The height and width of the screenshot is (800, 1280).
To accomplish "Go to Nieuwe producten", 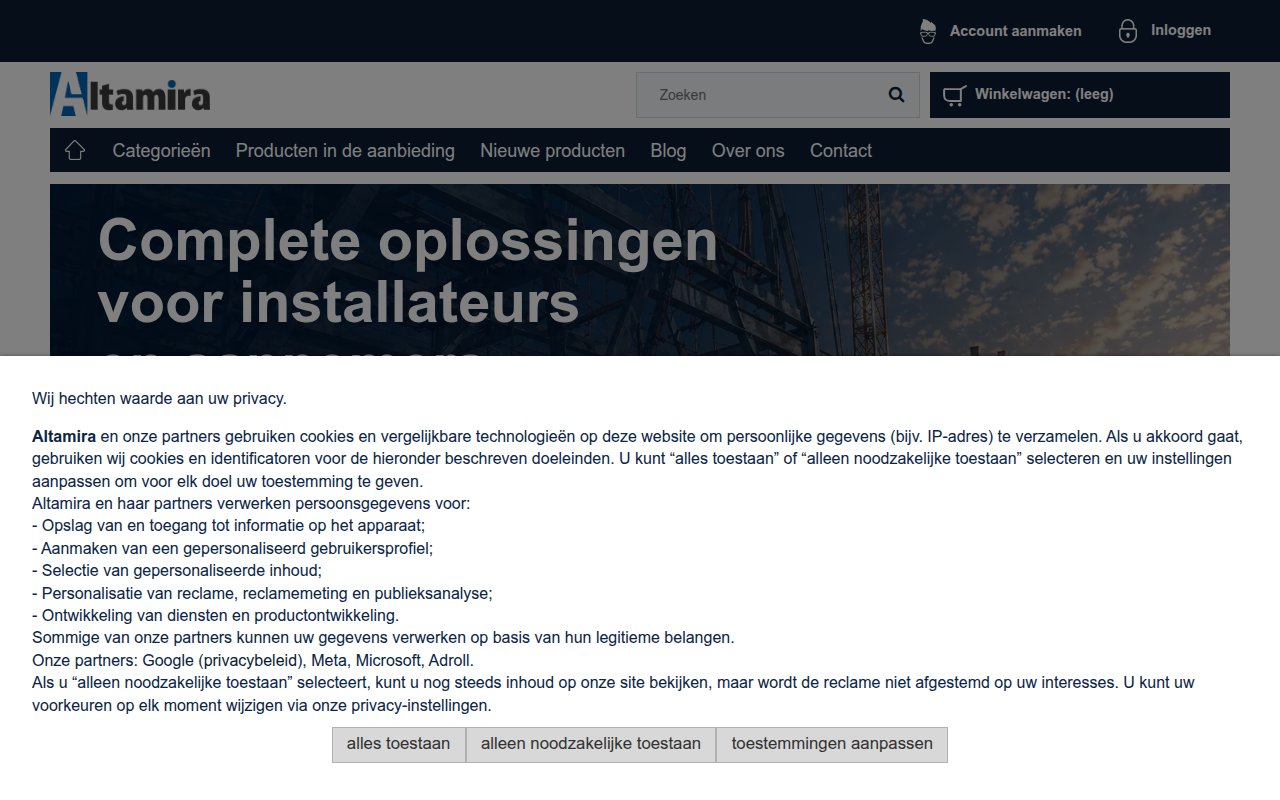I will click(x=552, y=150).
